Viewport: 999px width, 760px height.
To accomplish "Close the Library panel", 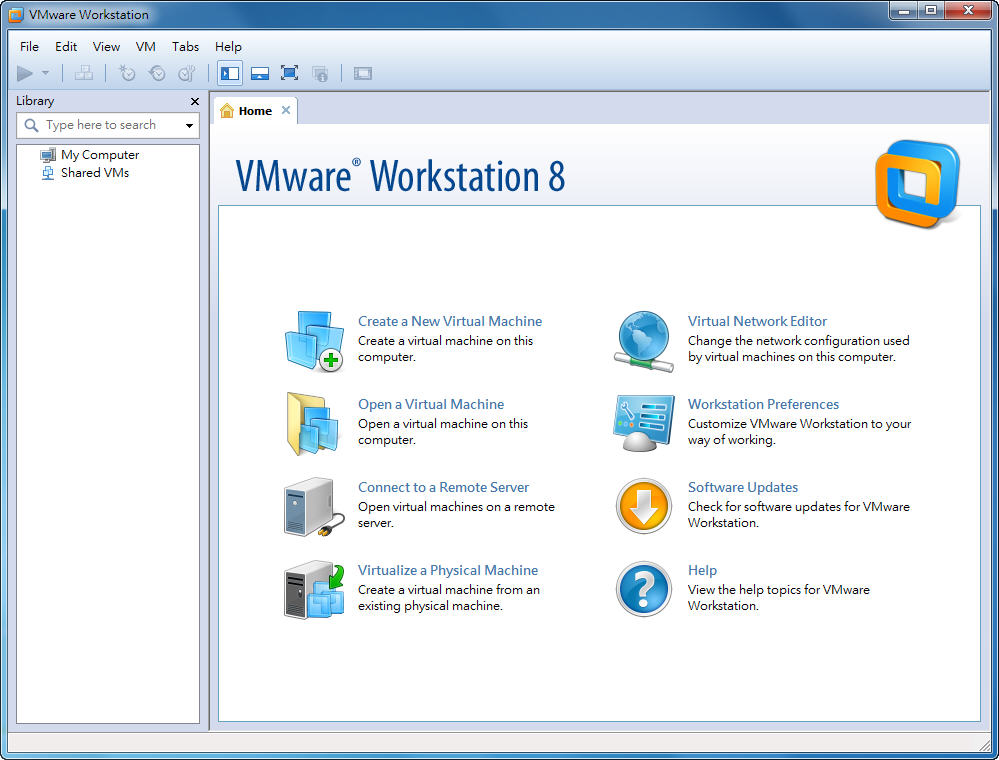I will point(195,101).
